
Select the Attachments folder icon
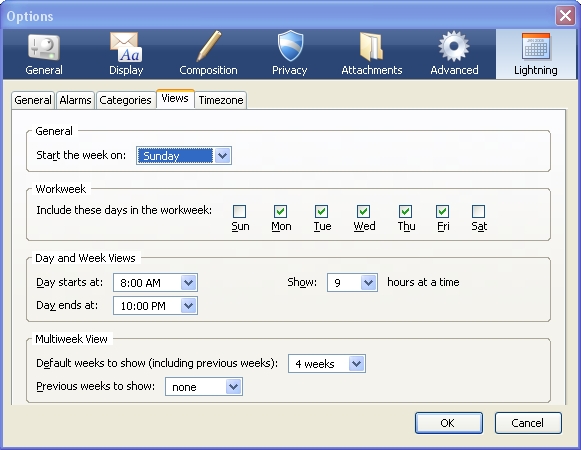372,47
